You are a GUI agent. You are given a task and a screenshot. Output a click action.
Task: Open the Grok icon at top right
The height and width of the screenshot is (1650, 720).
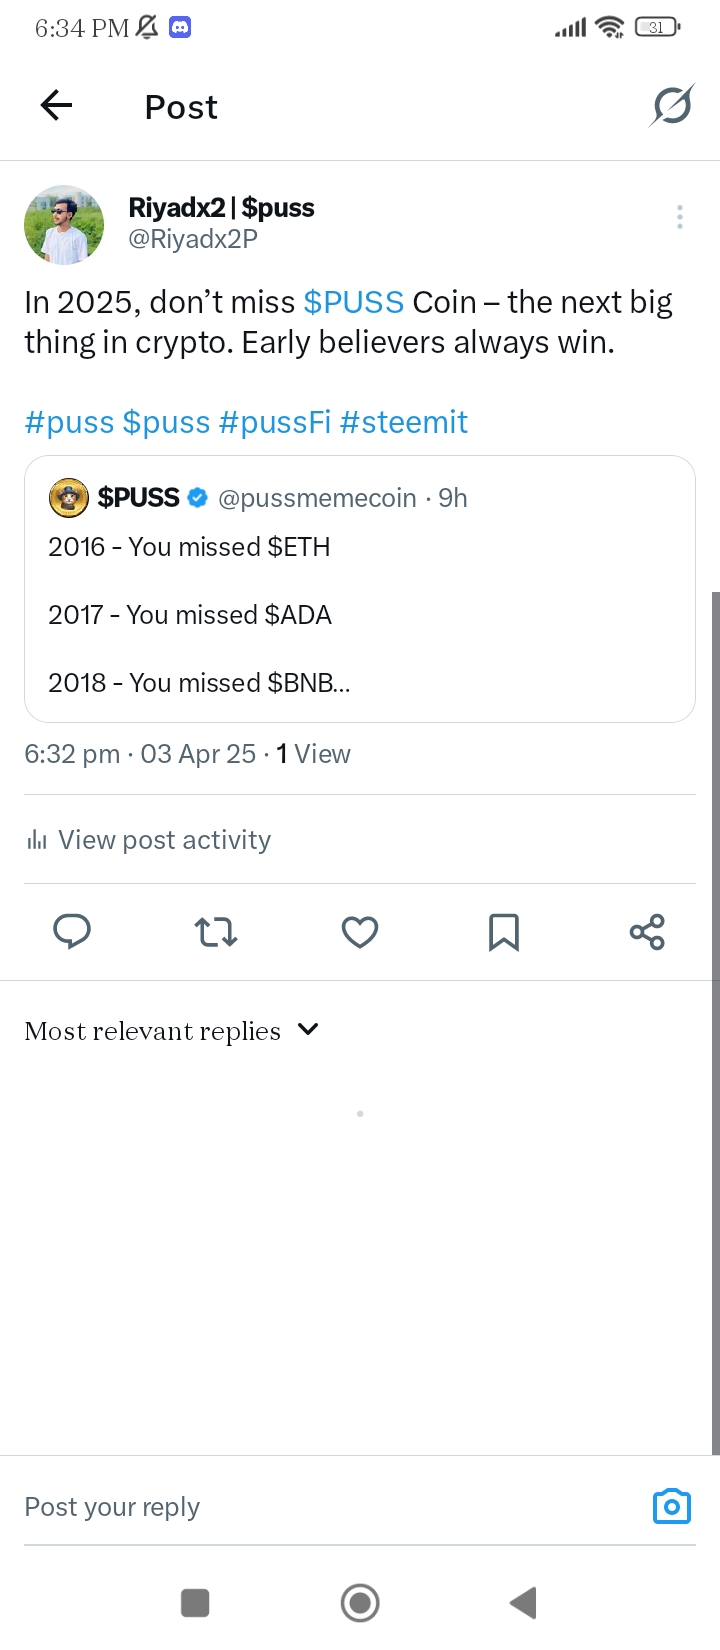coord(671,105)
